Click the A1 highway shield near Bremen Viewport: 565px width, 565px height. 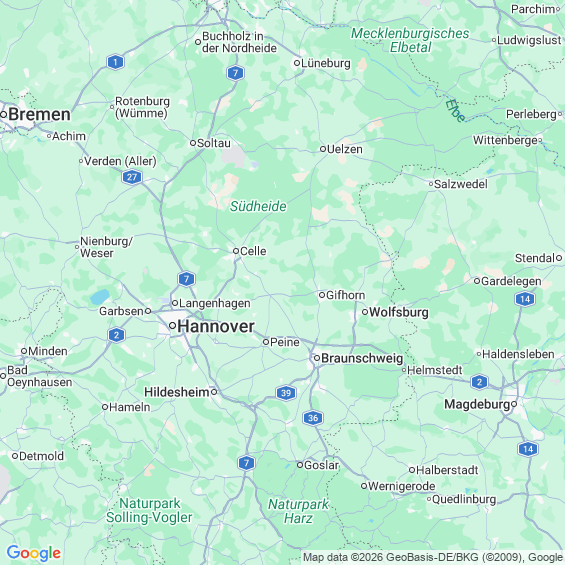[x=115, y=62]
